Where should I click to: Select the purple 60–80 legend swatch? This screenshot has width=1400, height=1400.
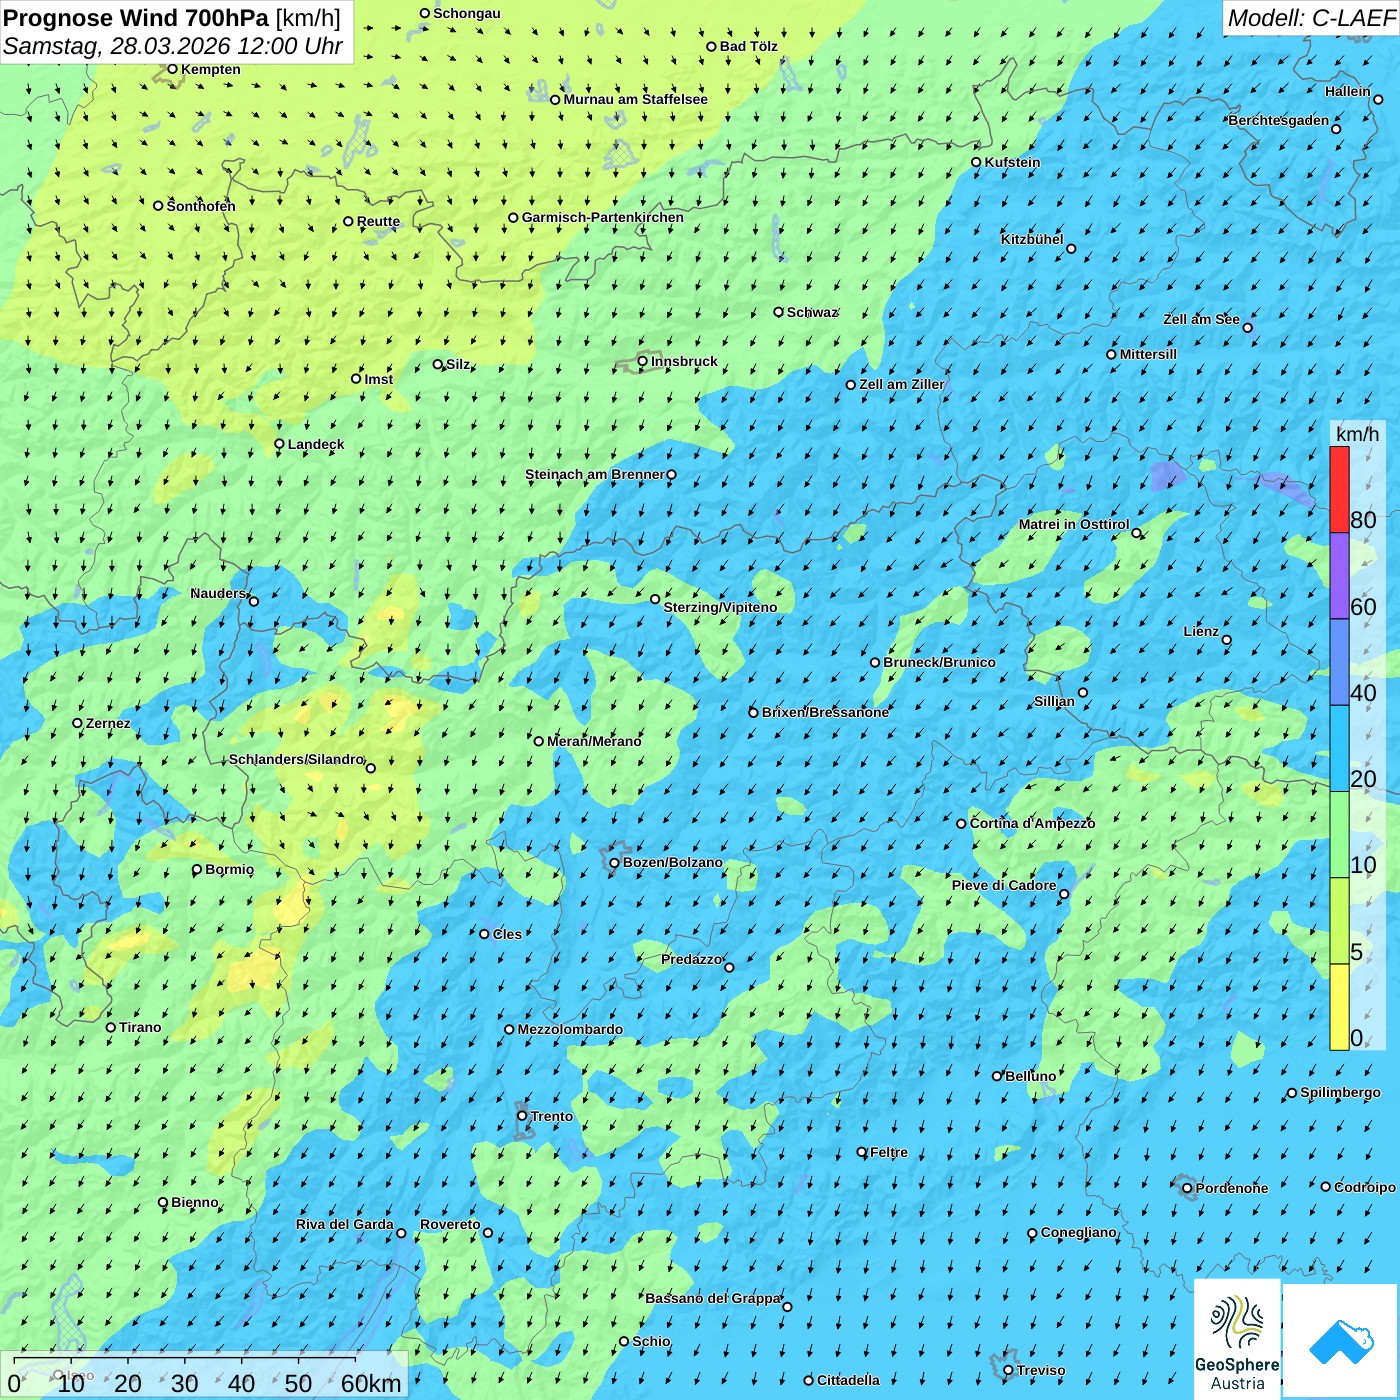(x=1339, y=576)
